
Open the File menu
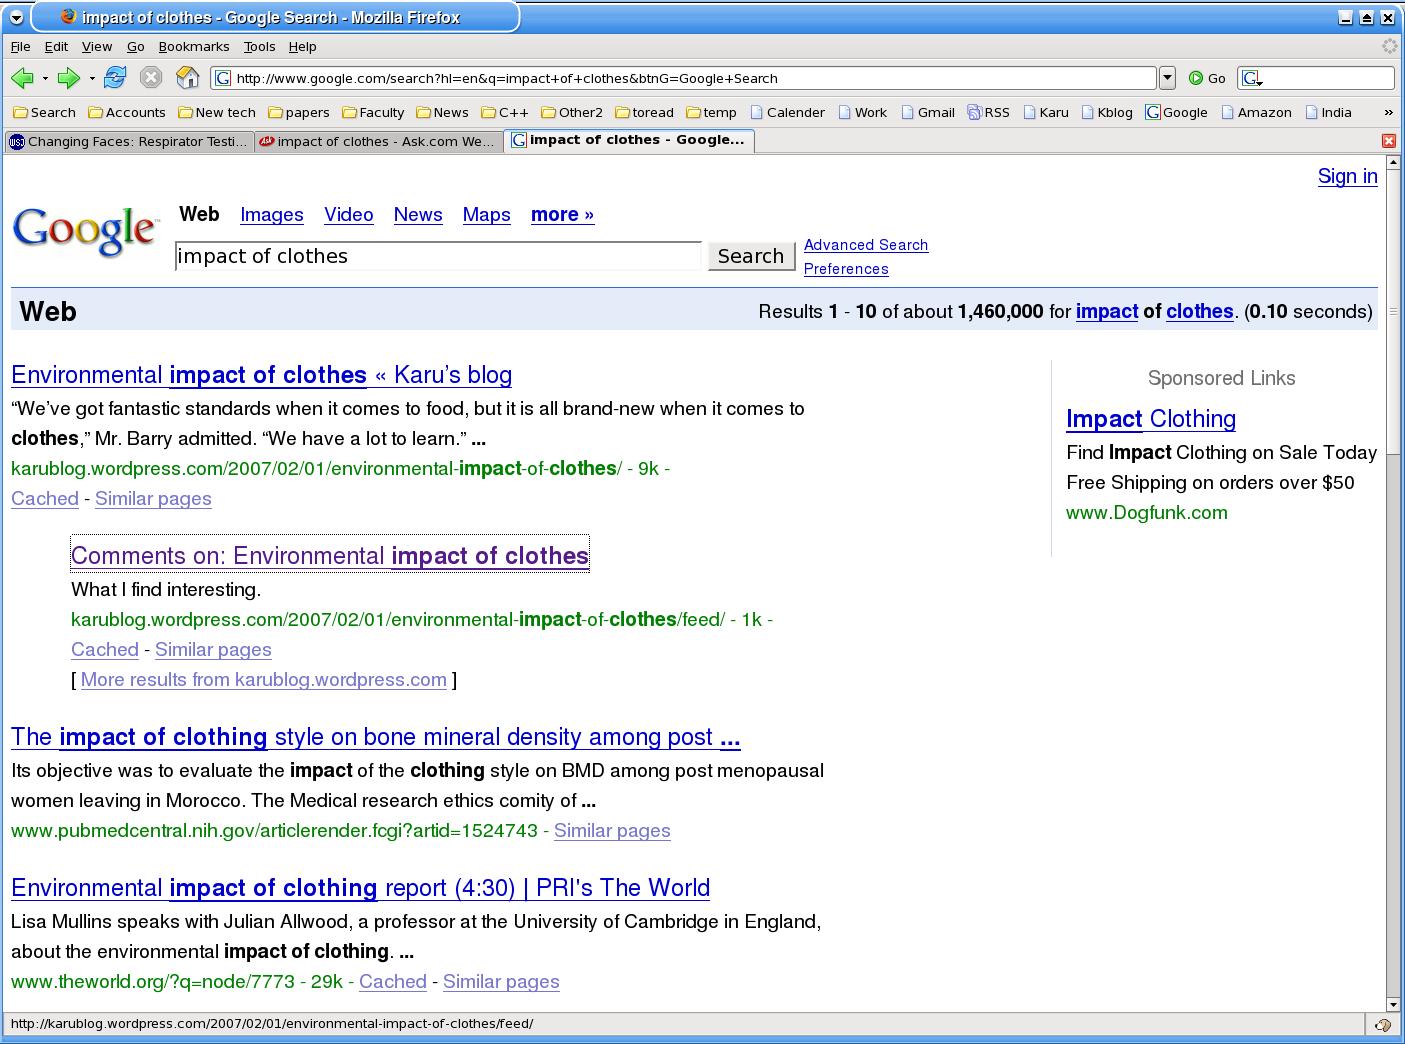click(x=20, y=46)
